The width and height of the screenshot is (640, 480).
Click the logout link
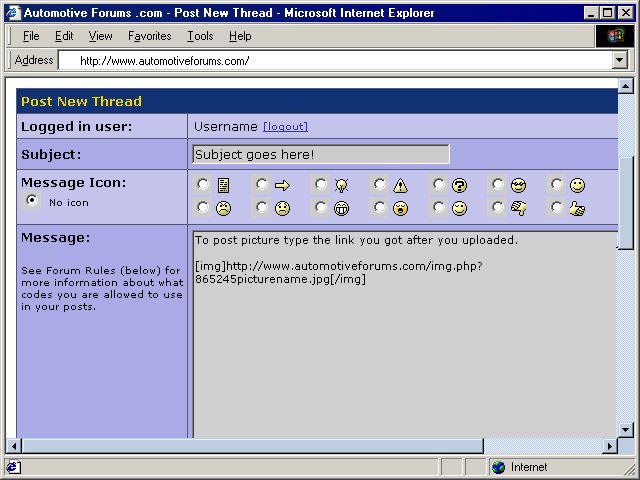point(286,127)
